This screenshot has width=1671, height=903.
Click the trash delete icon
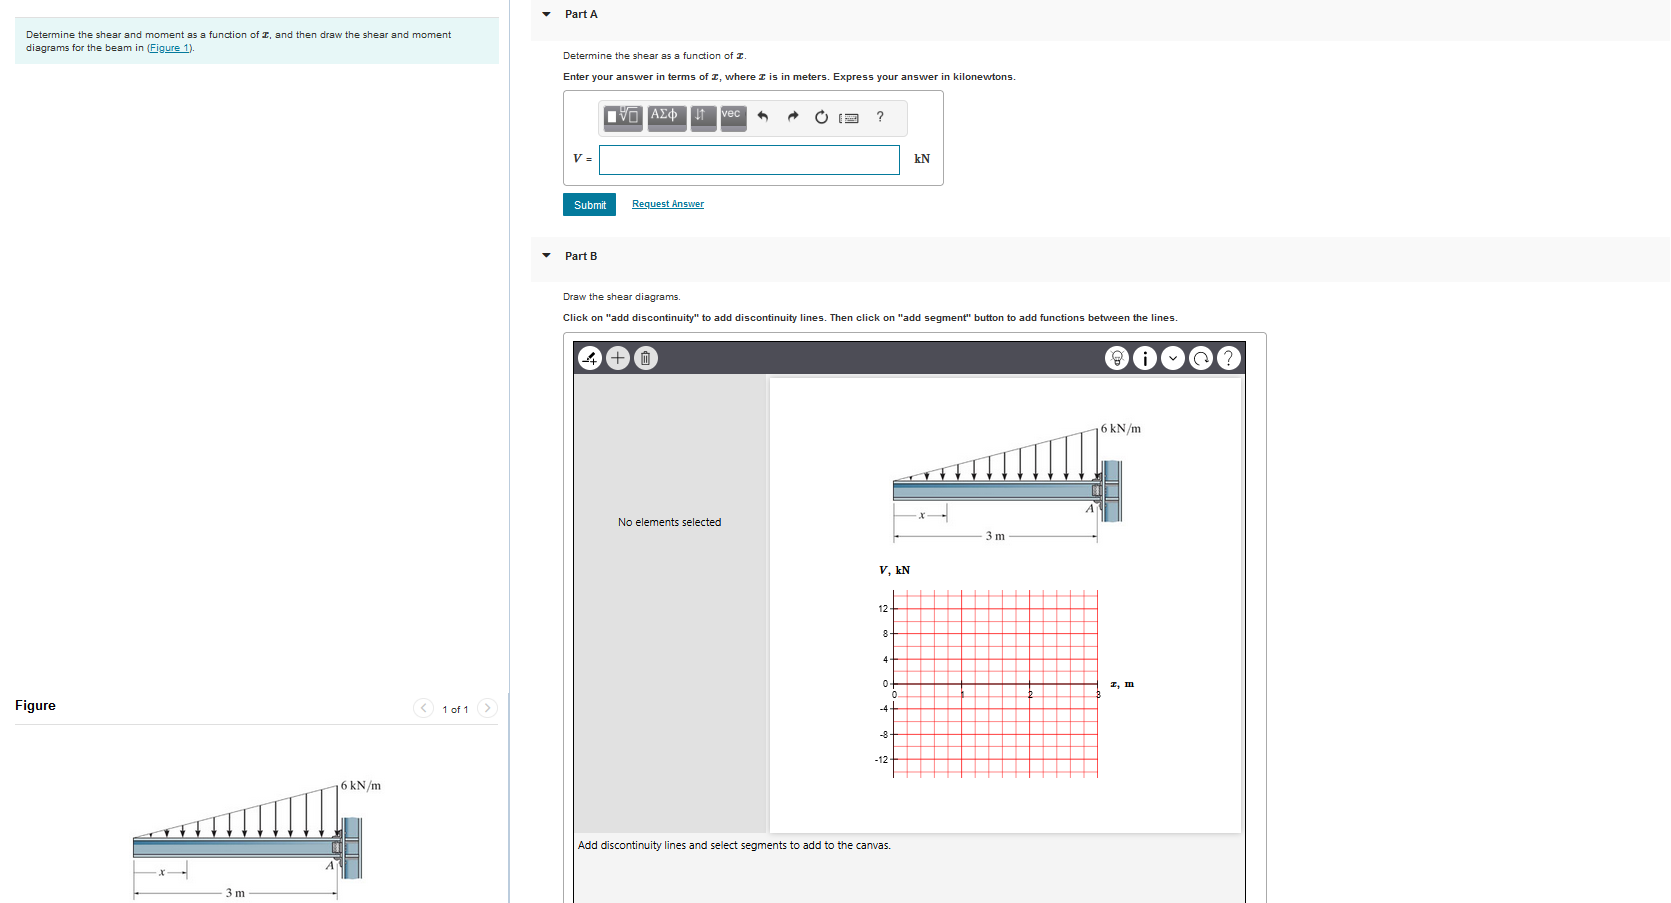click(x=646, y=358)
